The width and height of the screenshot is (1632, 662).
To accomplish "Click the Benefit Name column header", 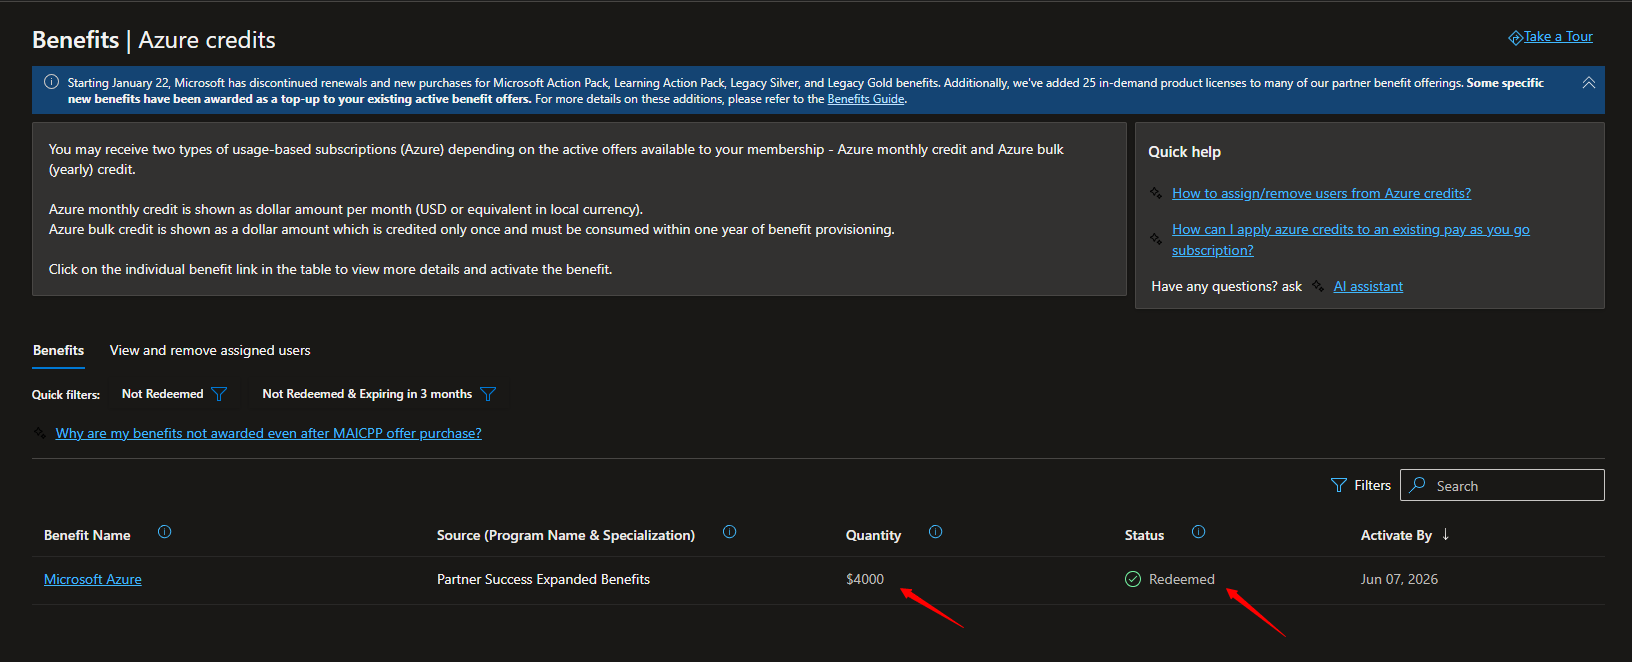I will point(87,535).
